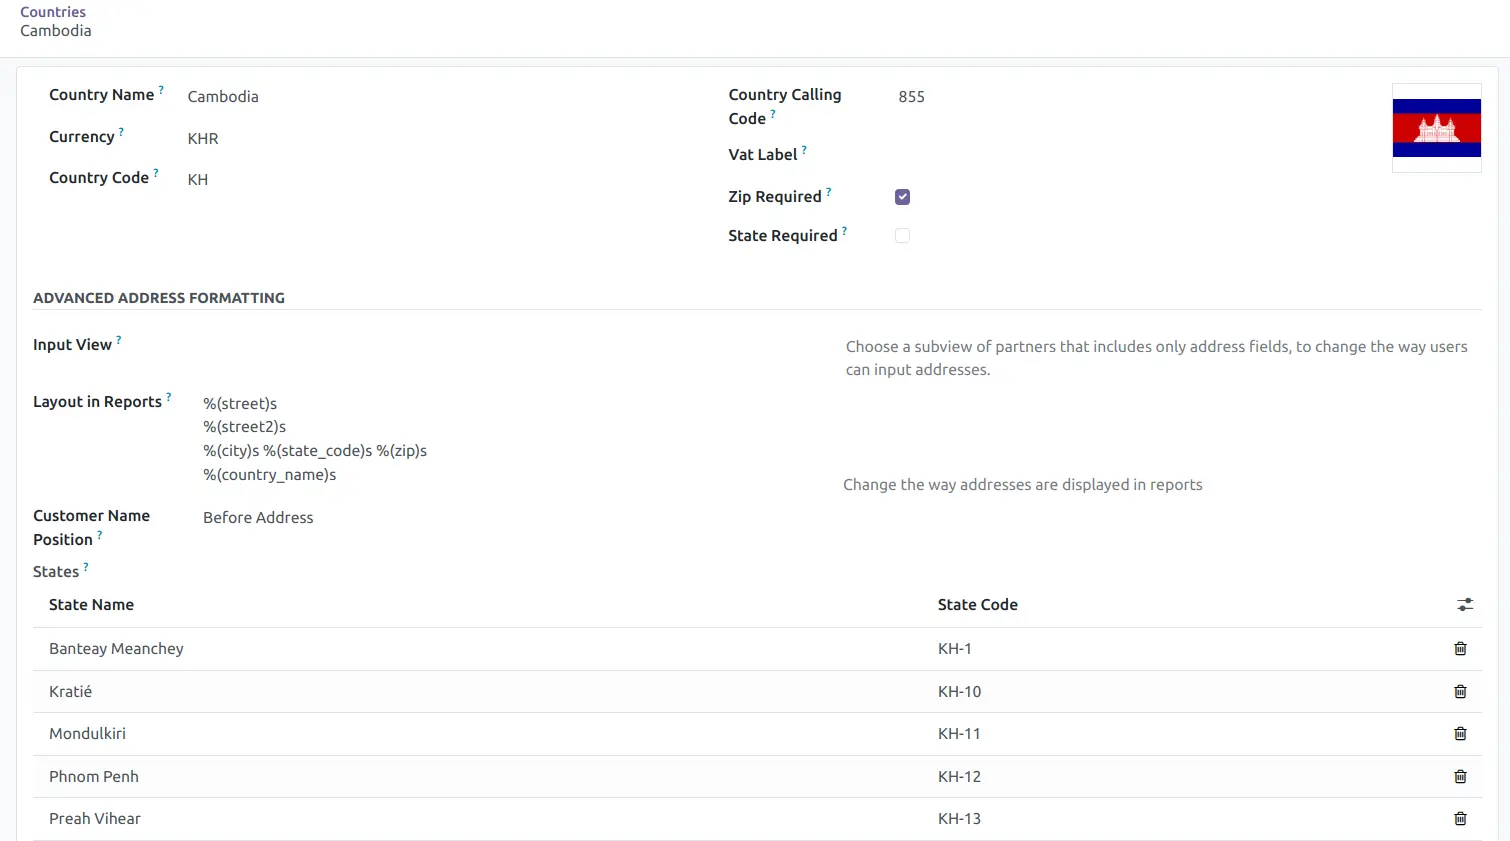Select the Preah Vihear state name
The width and height of the screenshot is (1510, 841).
tap(95, 819)
